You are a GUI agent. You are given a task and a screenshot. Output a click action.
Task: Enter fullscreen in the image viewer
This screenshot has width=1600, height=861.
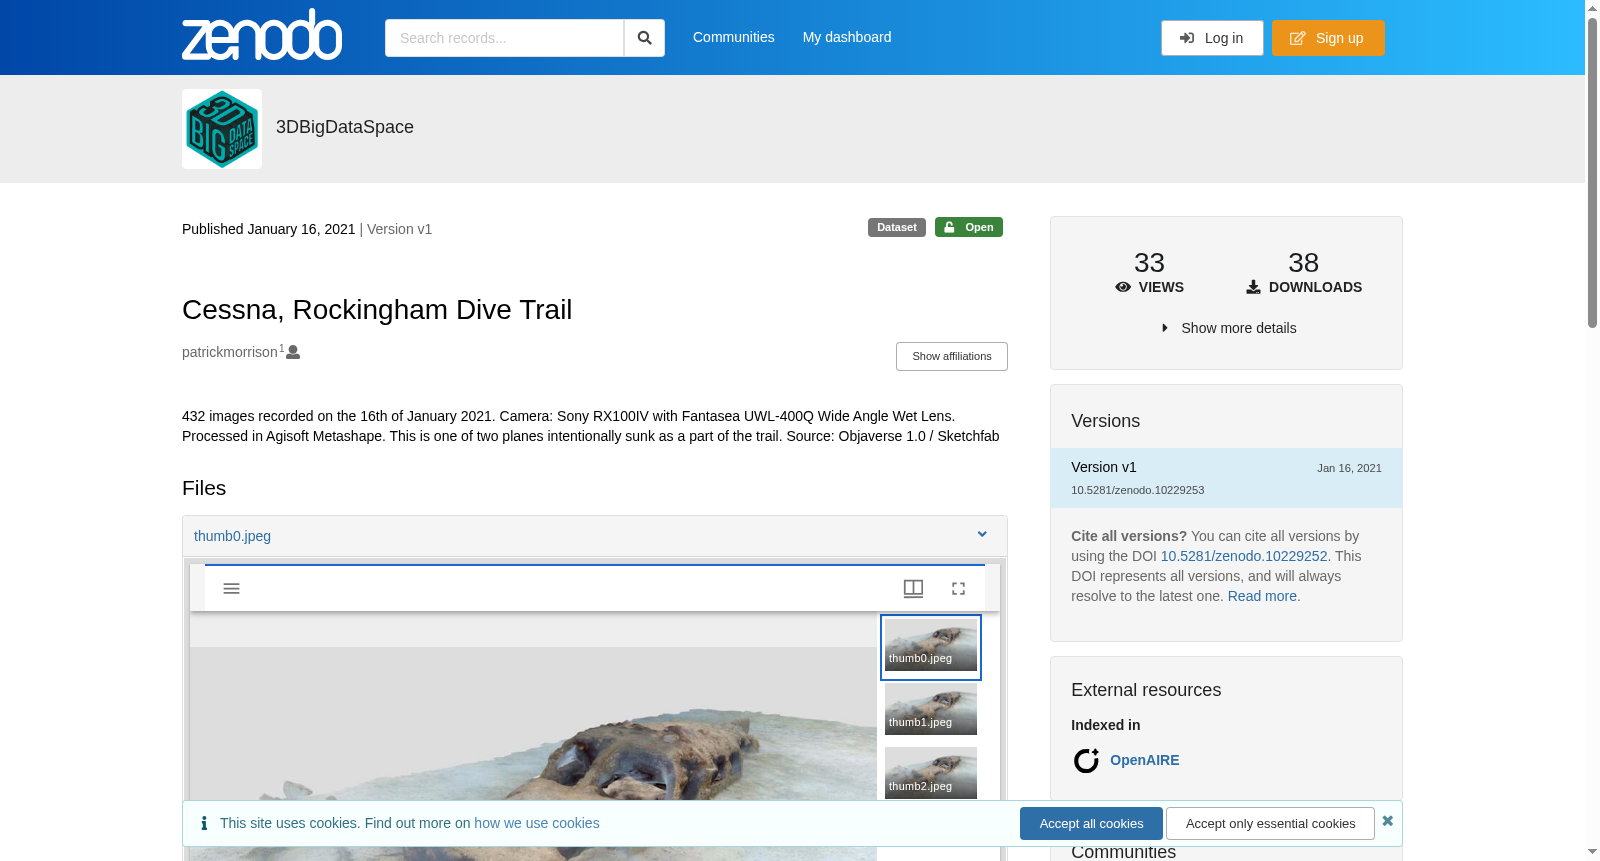click(958, 588)
